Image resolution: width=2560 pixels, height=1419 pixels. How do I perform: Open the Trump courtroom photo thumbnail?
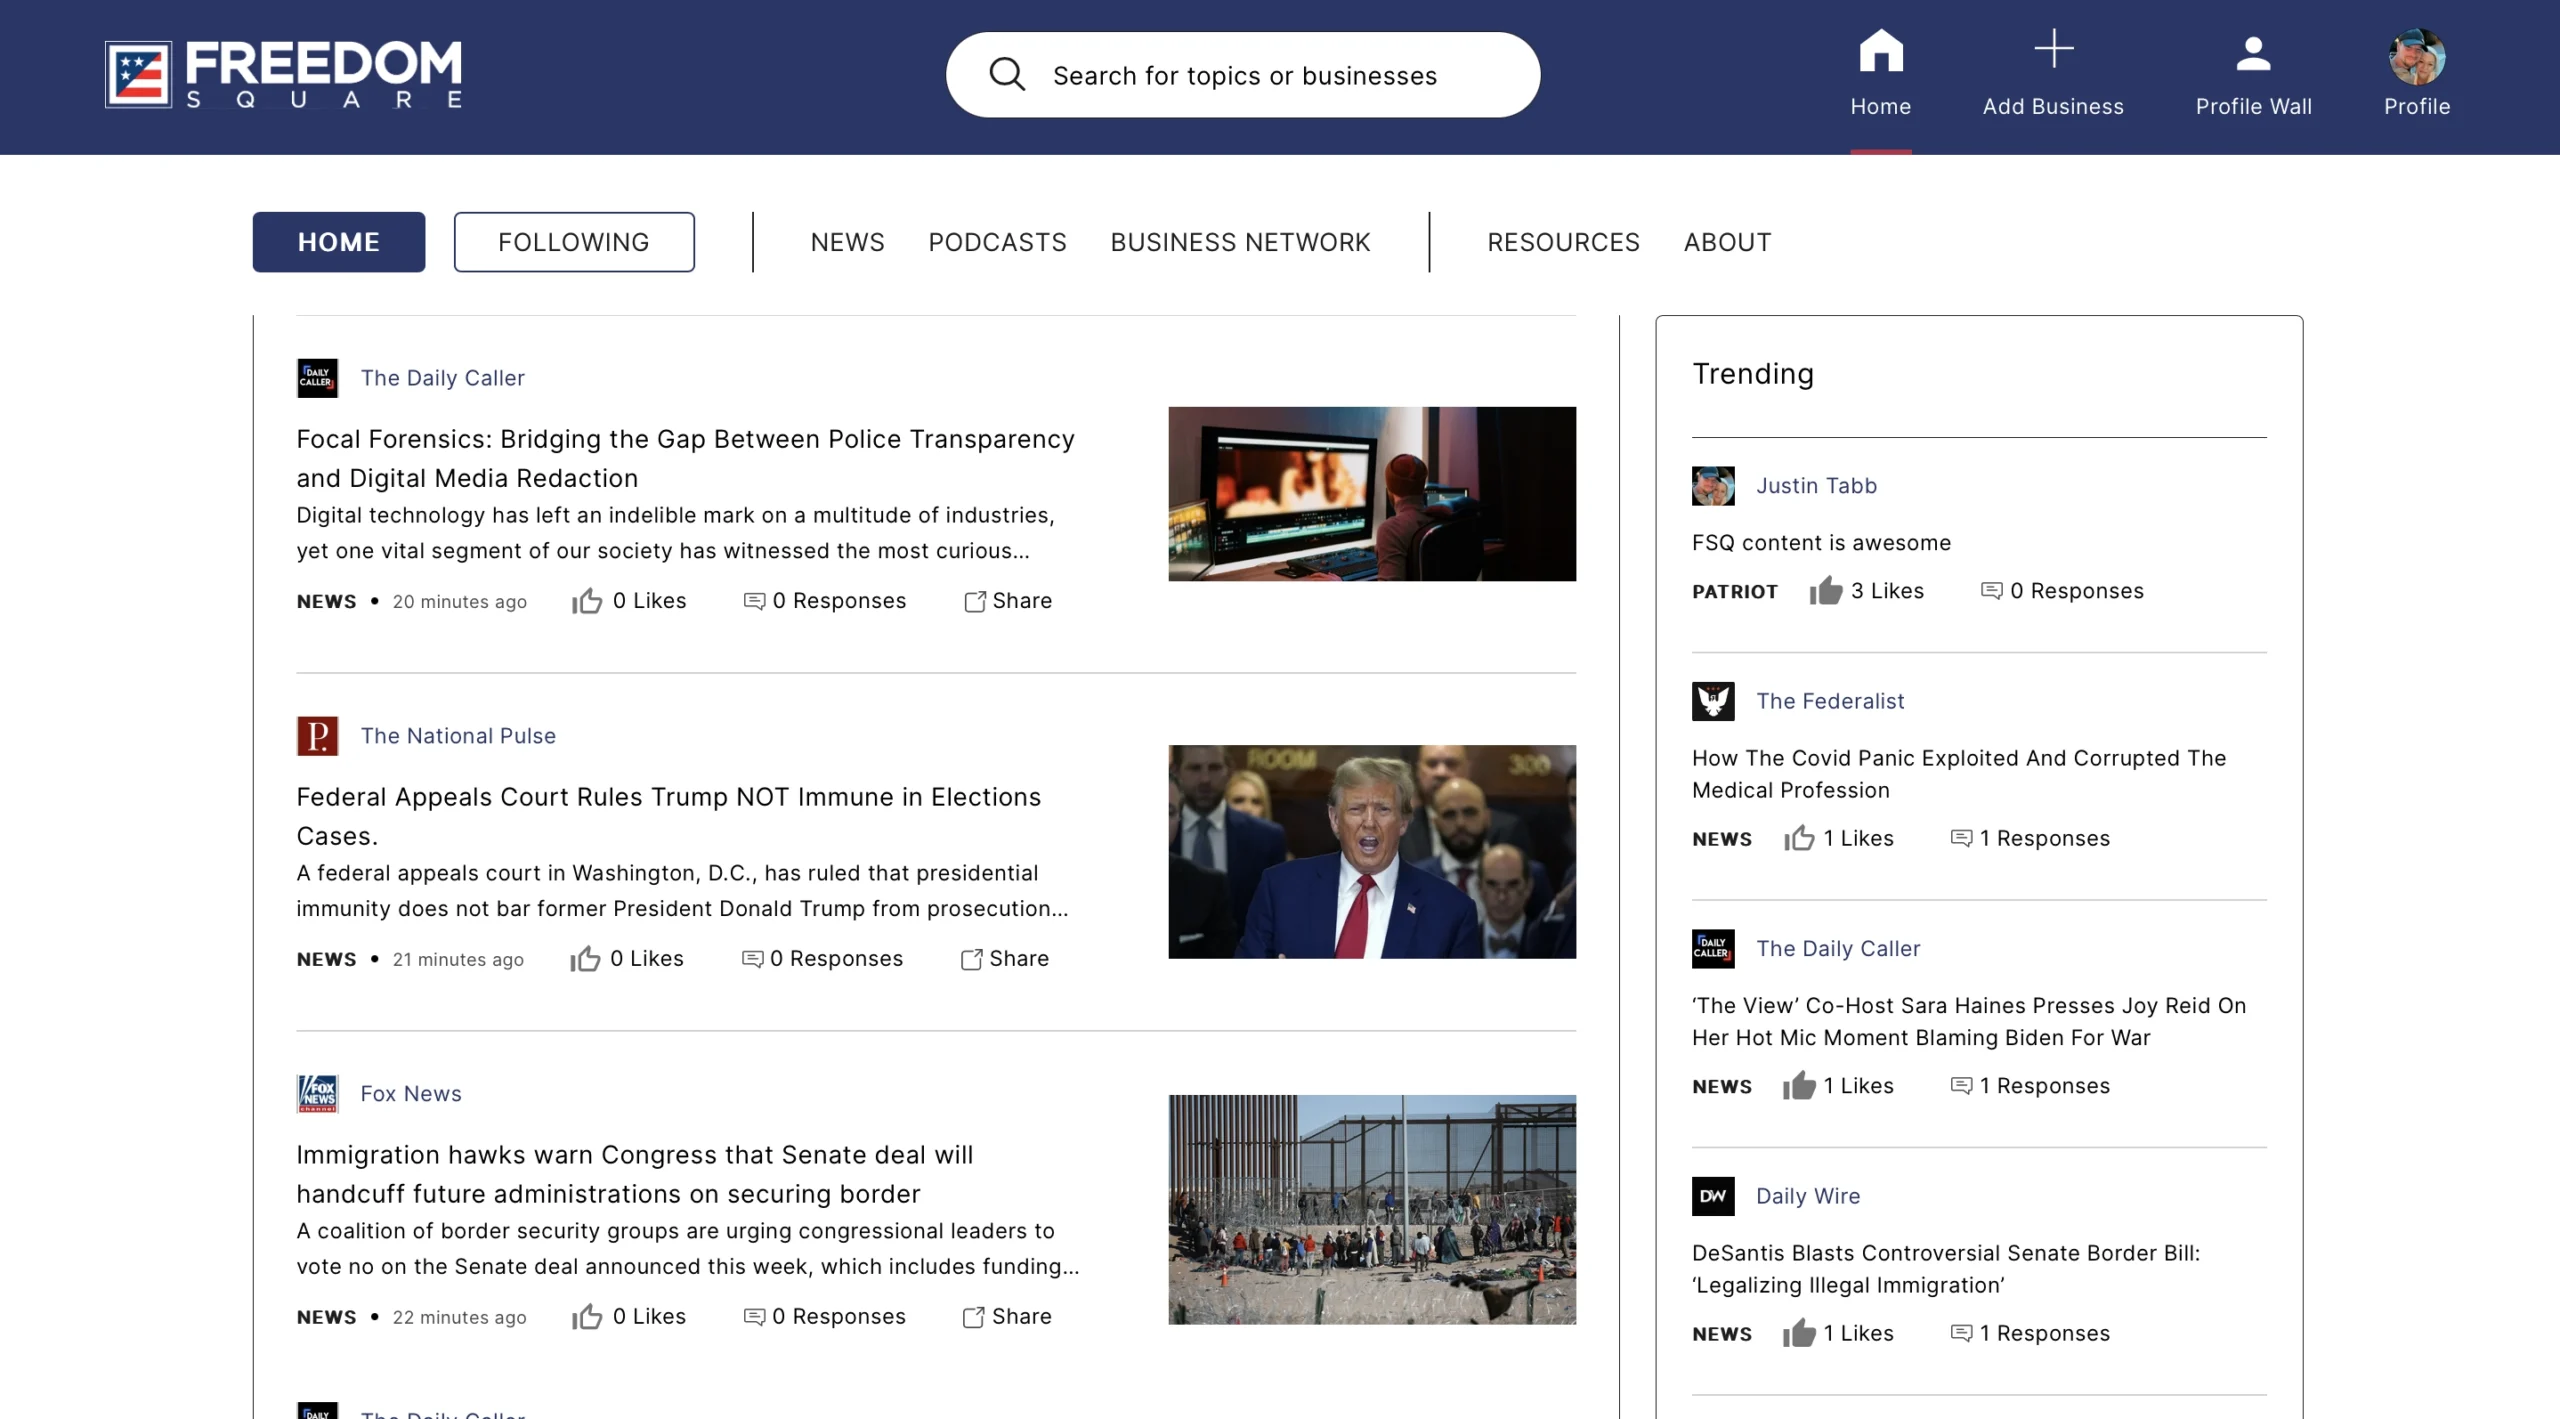[1372, 852]
